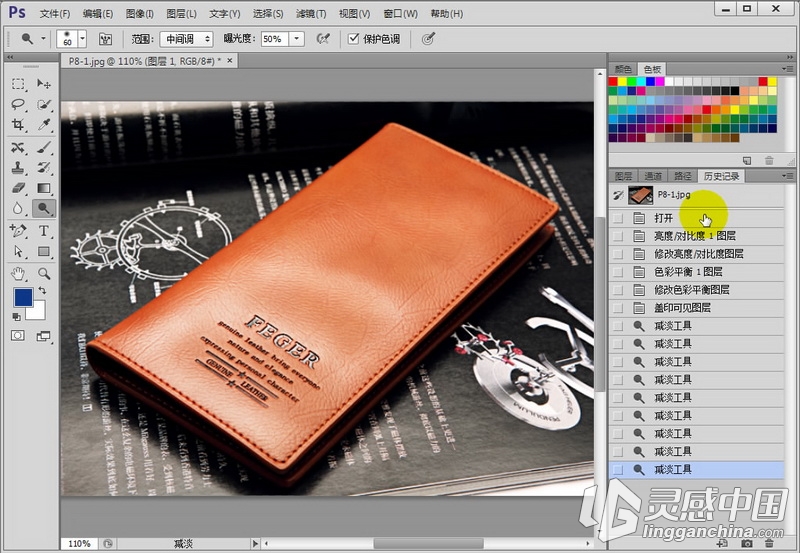Close the P8-1.jpg document tab
Viewport: 800px width, 553px height.
click(230, 61)
